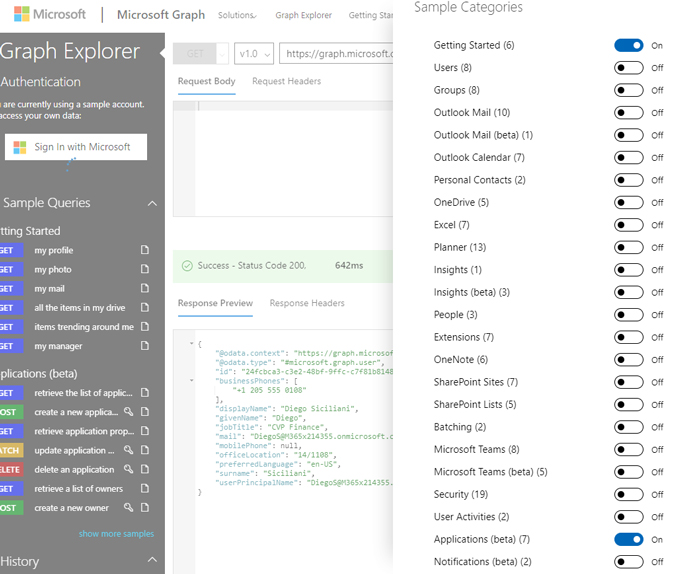Switch to the Request Headers tab
The width and height of the screenshot is (700, 574).
[x=286, y=81]
